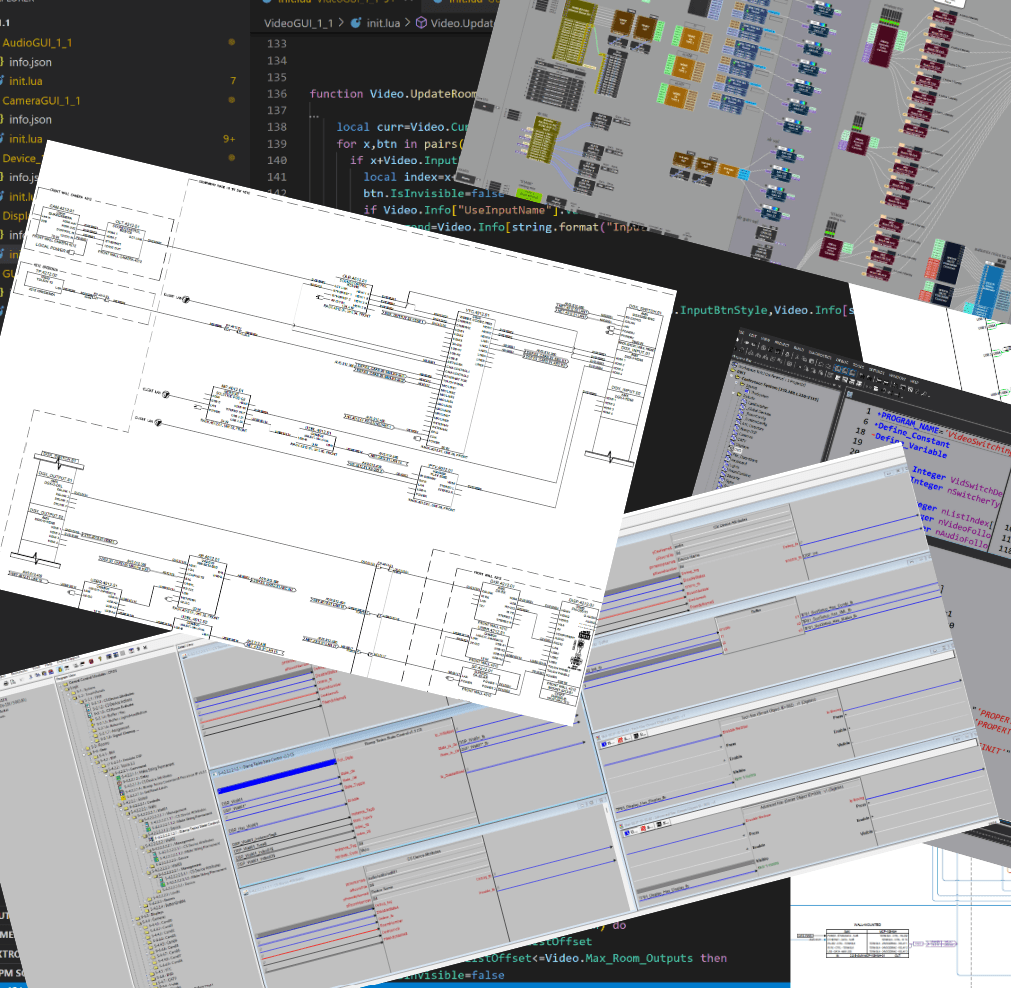Click line number 133 in gutter
This screenshot has width=1011, height=988.
[x=277, y=43]
